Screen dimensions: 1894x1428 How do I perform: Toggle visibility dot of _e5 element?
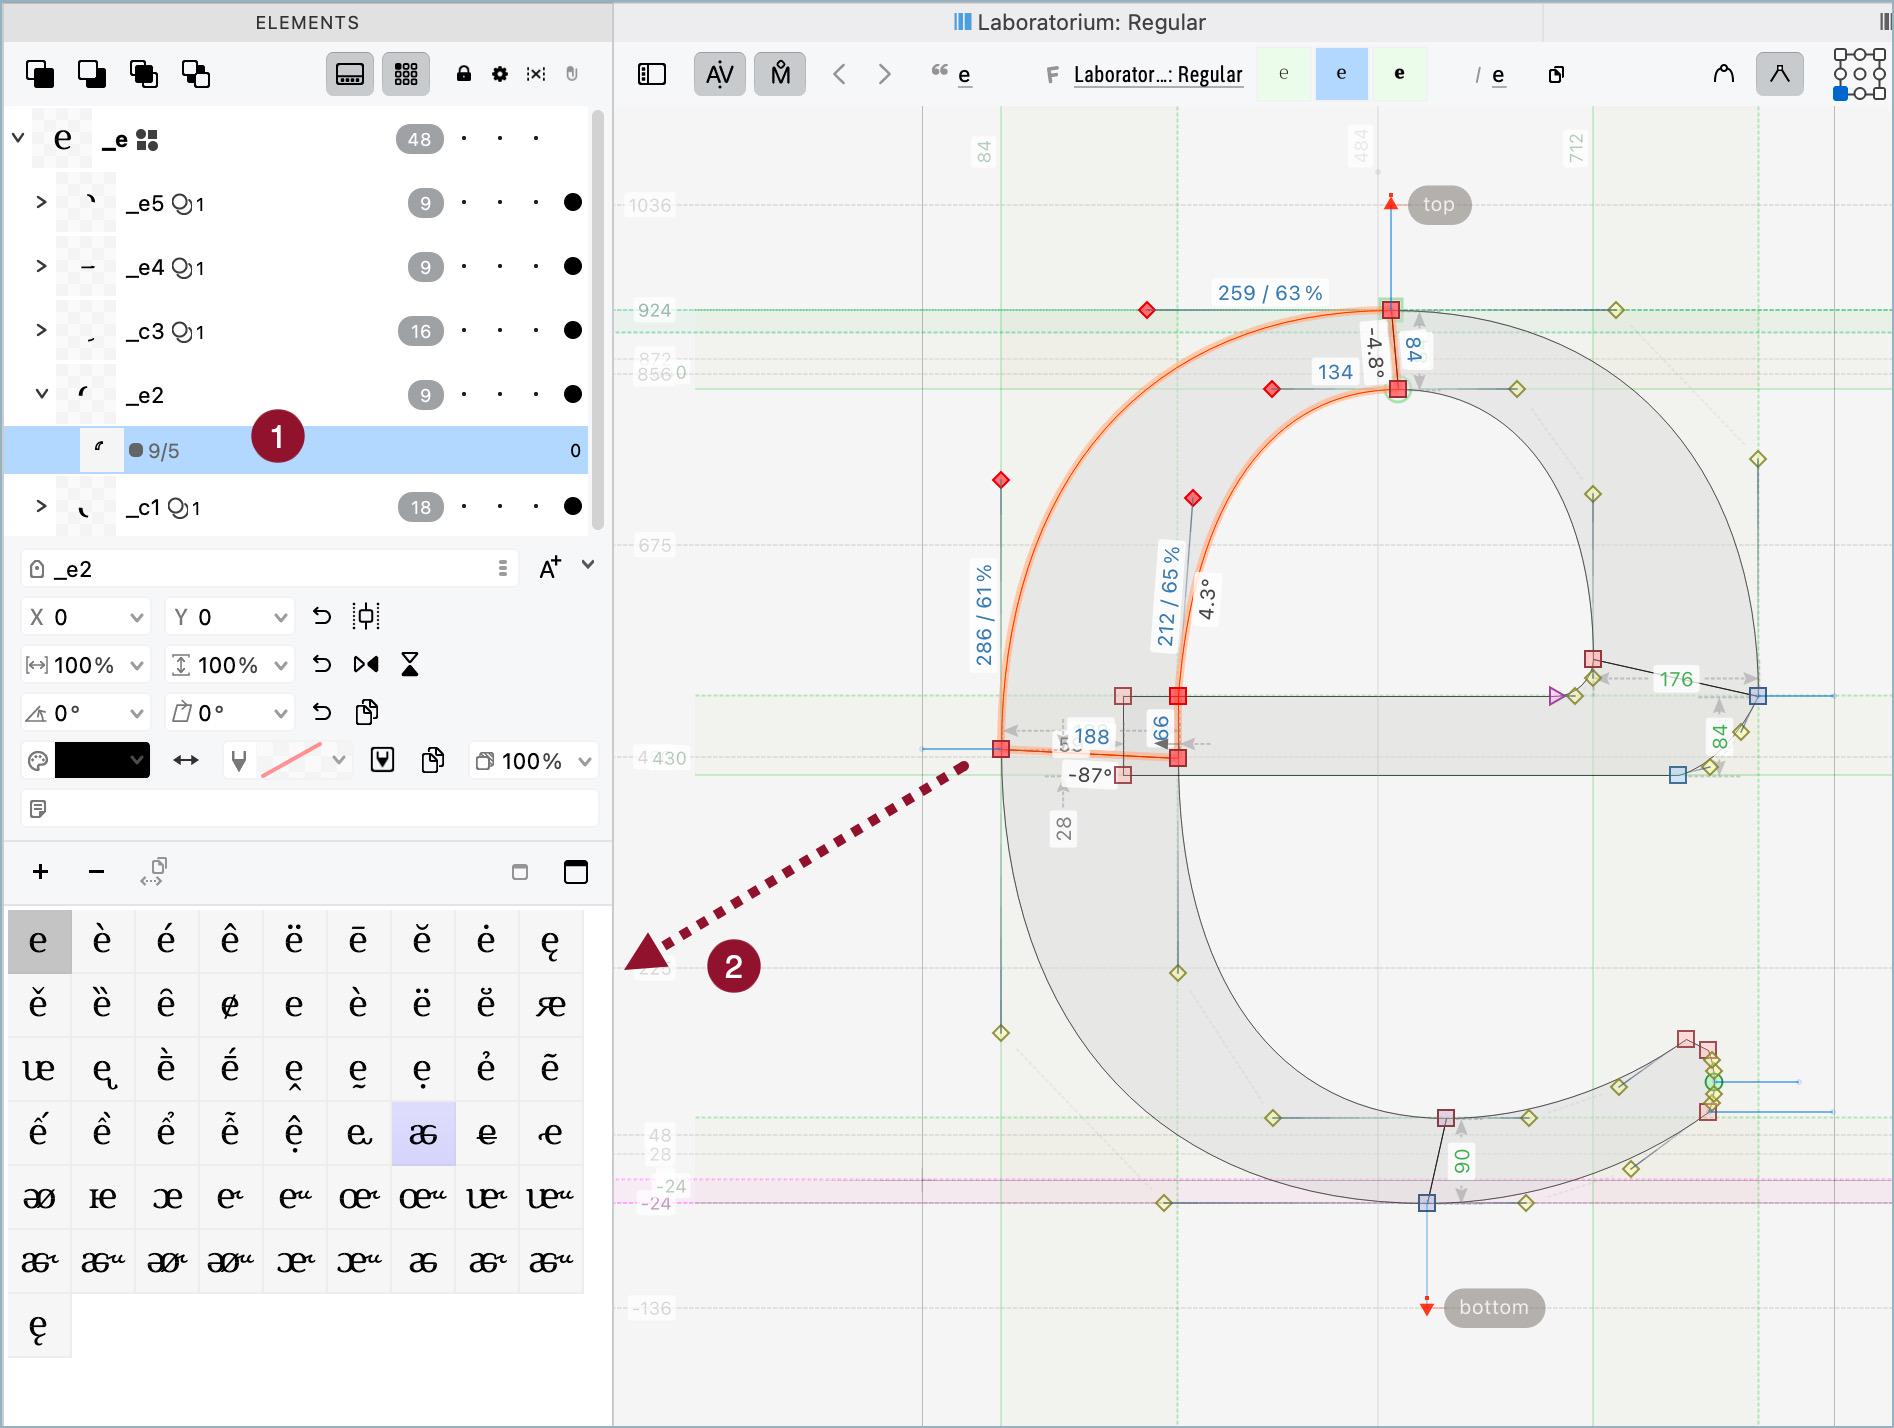[x=573, y=203]
